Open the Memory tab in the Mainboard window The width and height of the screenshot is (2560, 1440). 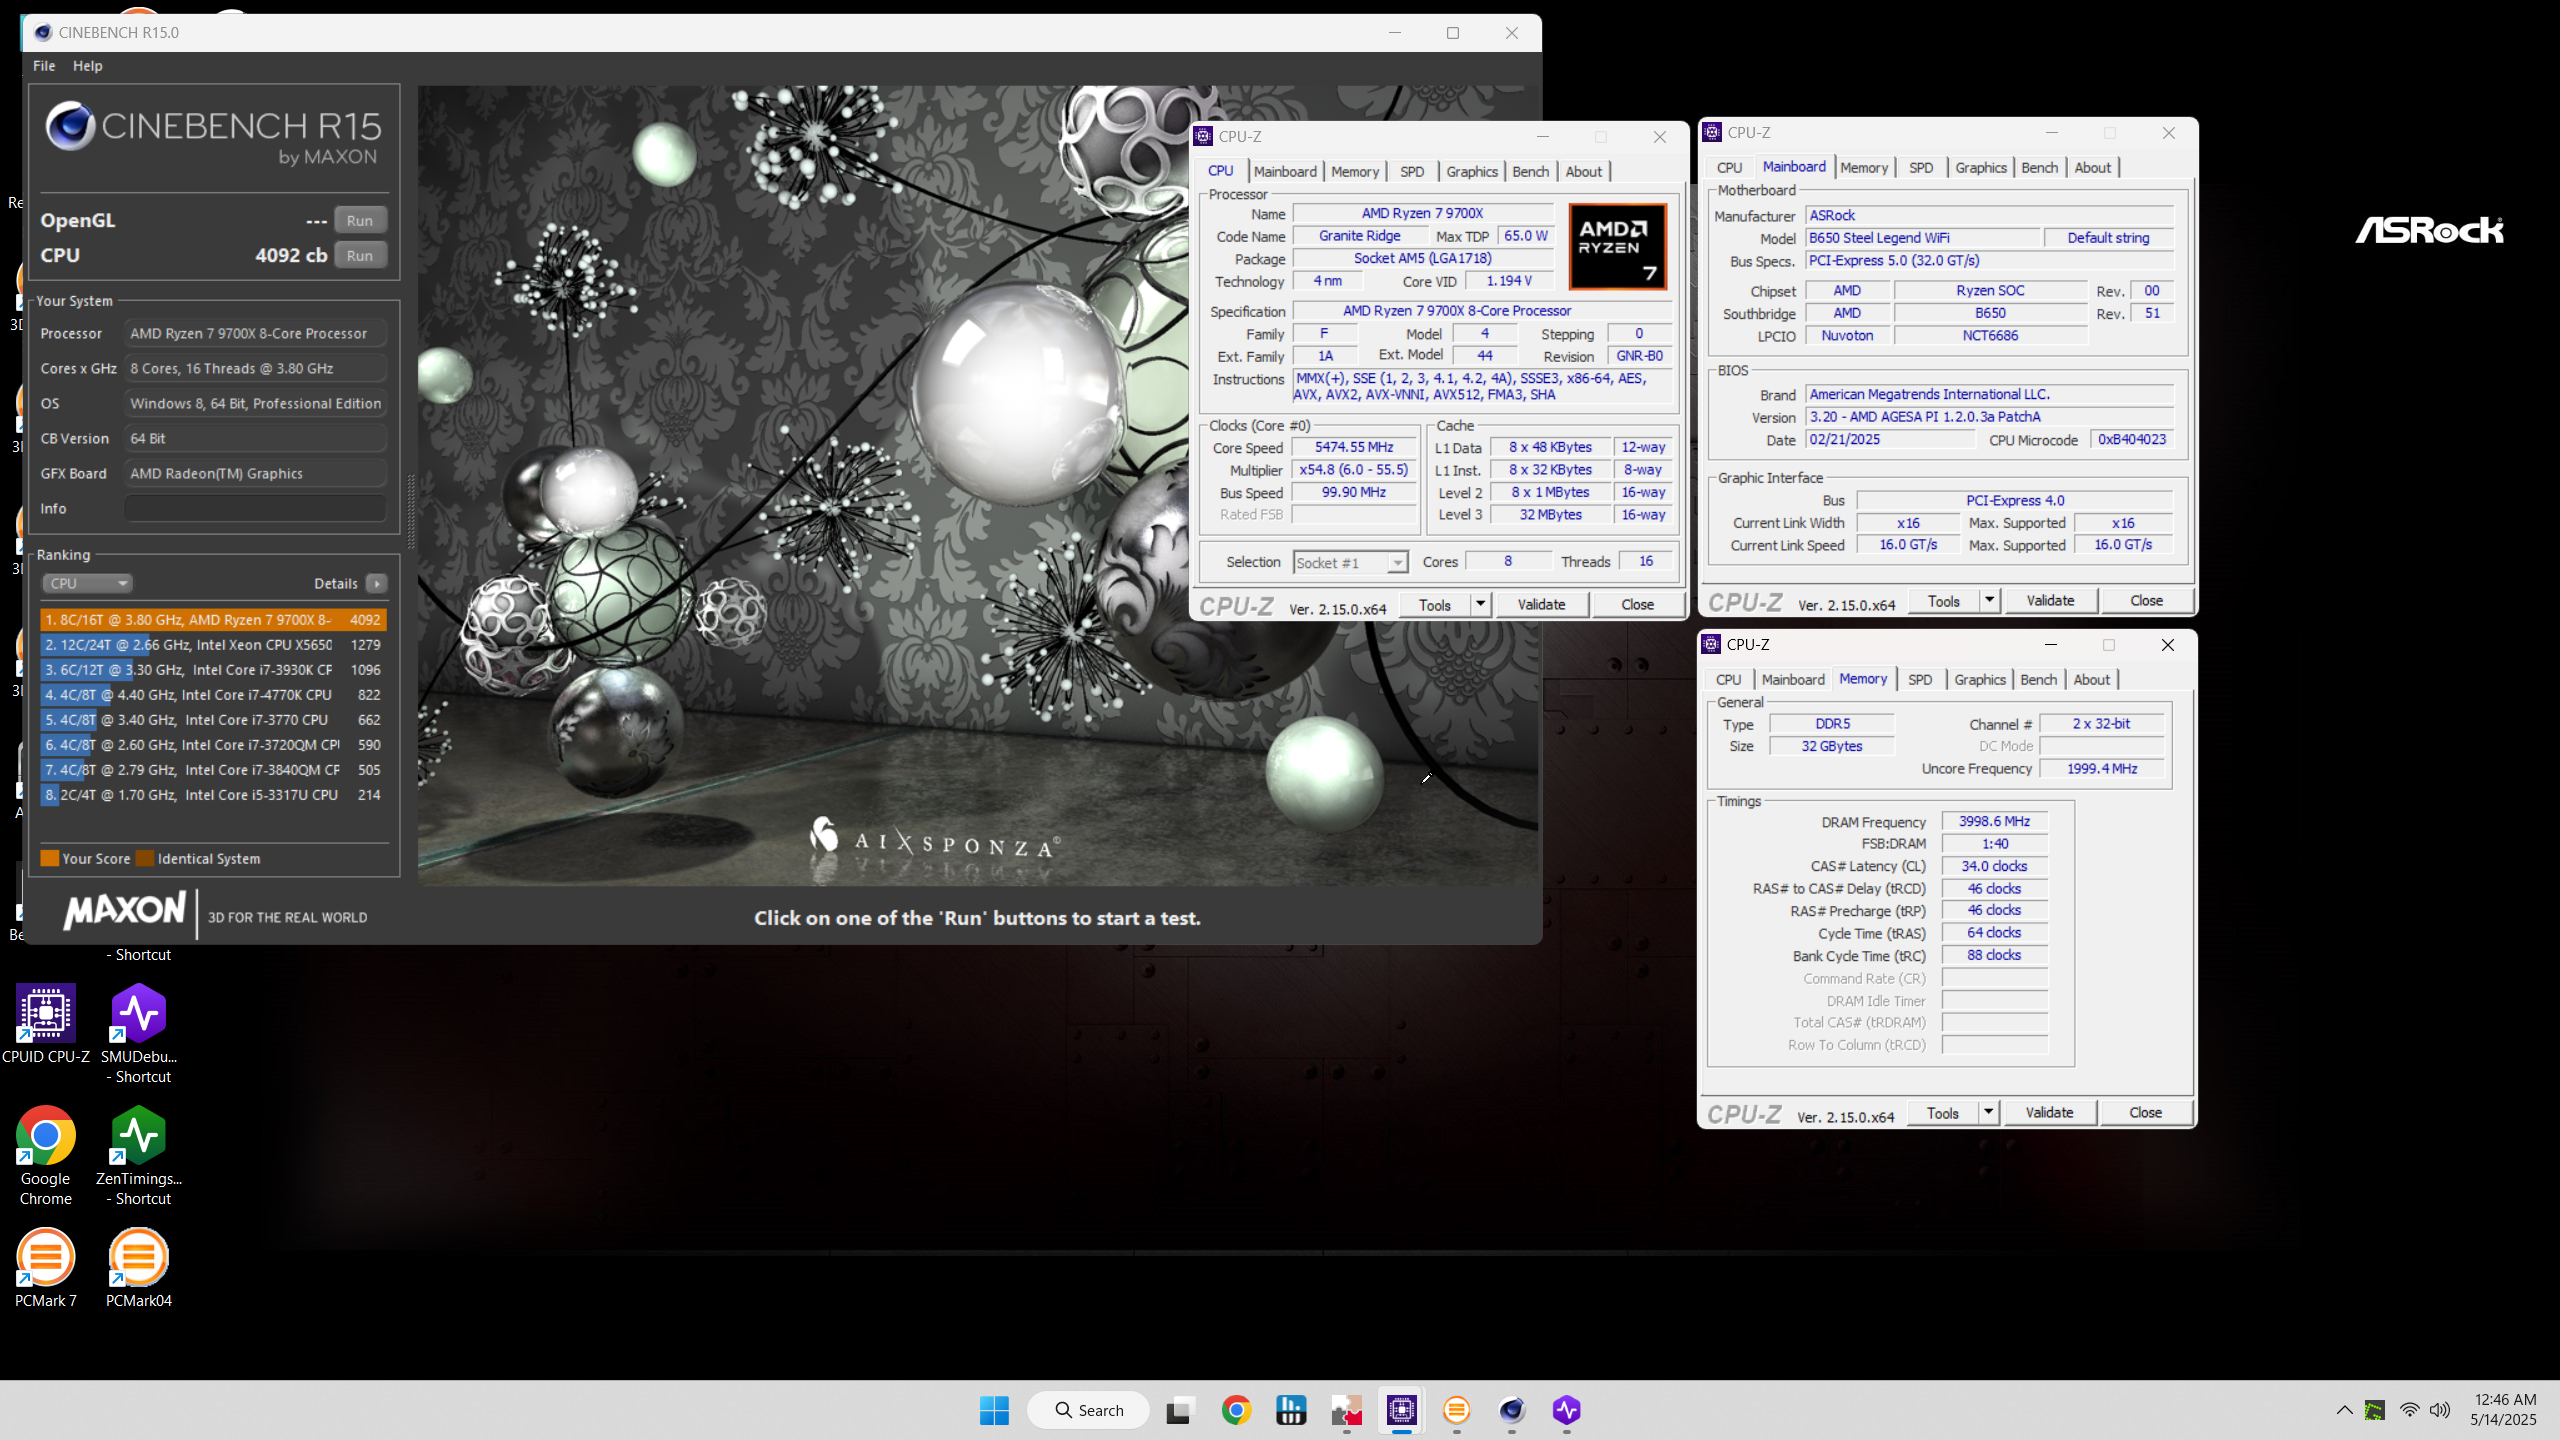1864,167
